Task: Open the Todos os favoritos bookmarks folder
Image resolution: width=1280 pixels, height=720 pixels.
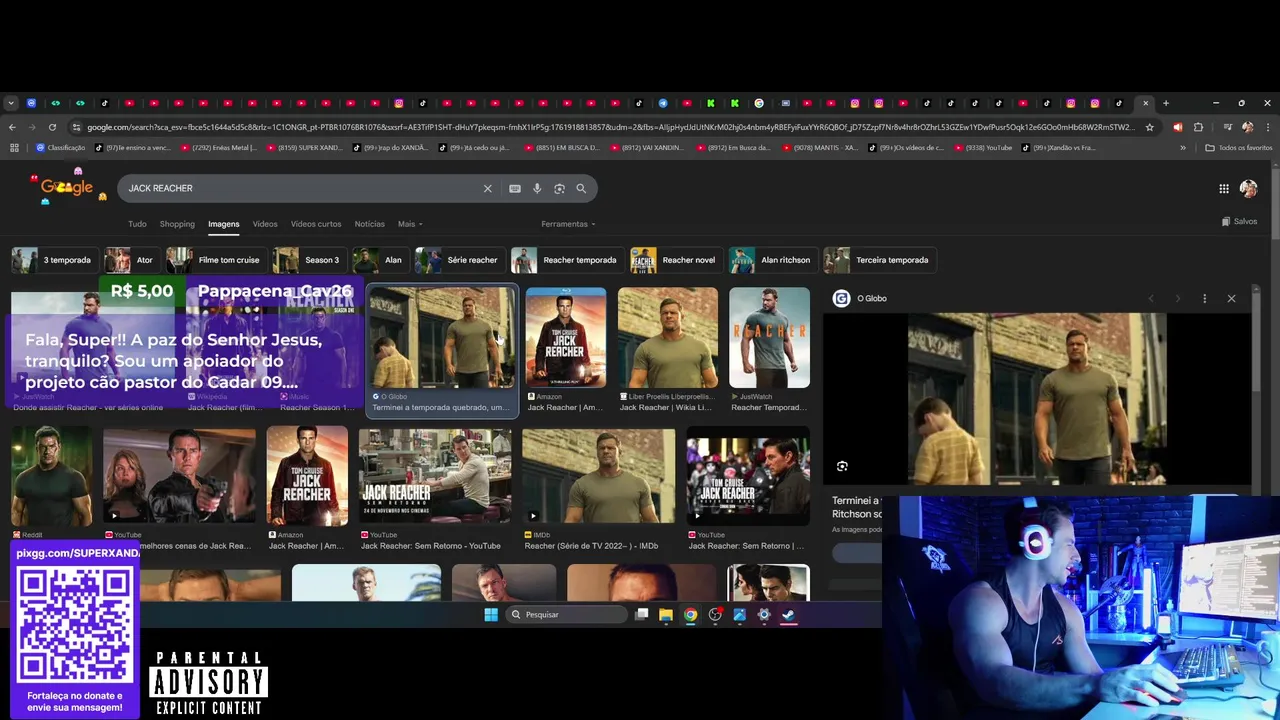Action: pos(1239,148)
